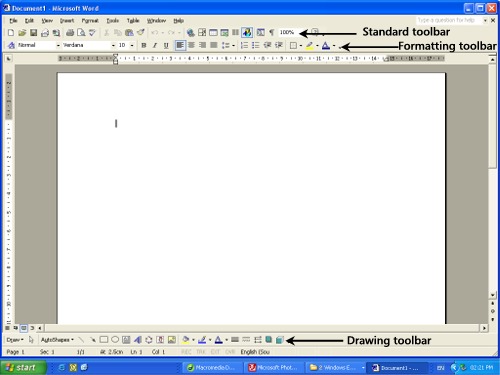The image size is (500, 375).
Task: Open the Format menu
Action: click(x=90, y=21)
